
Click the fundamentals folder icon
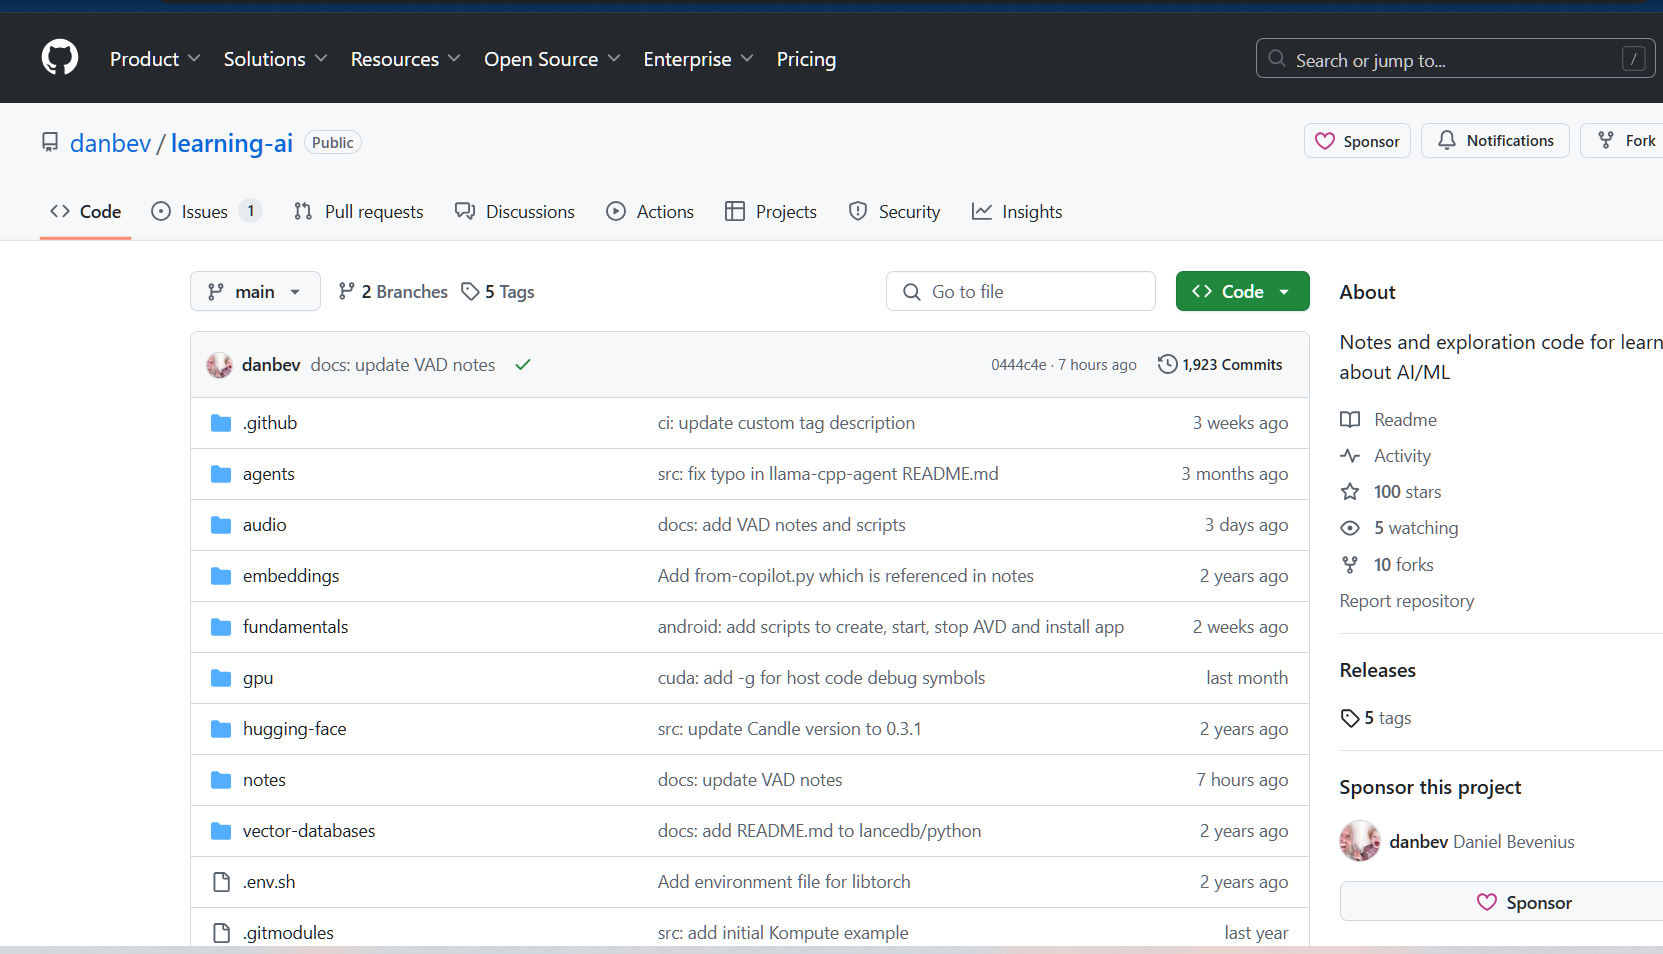tap(221, 627)
